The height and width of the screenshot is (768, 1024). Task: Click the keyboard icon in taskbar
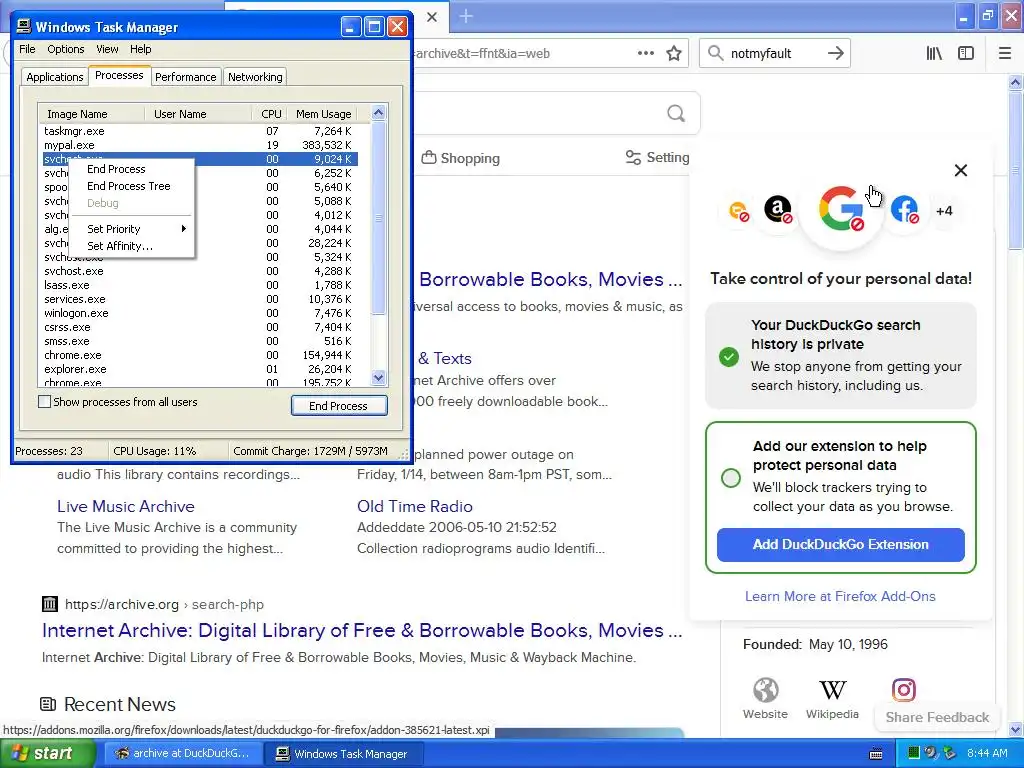point(876,754)
